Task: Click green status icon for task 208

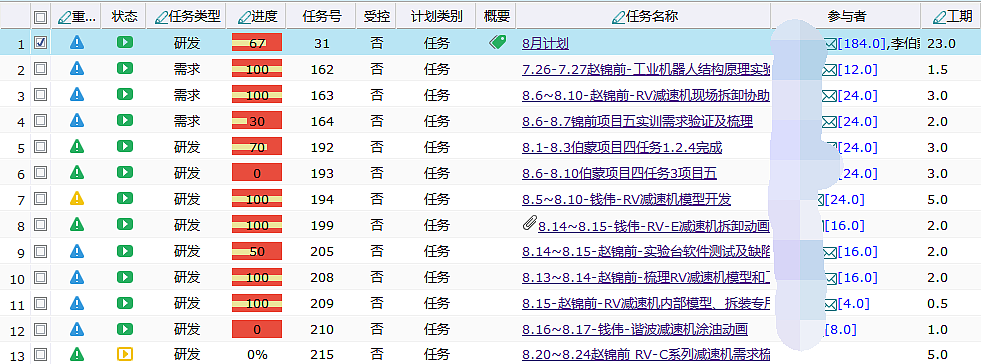Action: pos(125,276)
